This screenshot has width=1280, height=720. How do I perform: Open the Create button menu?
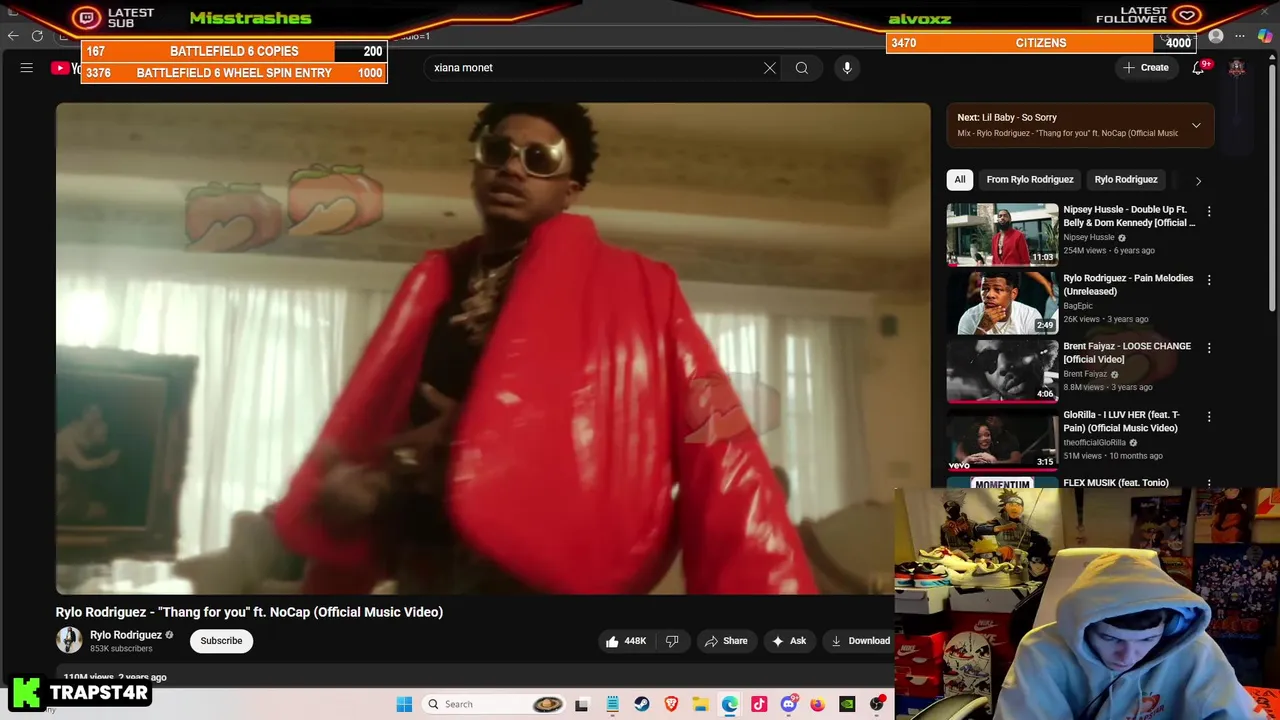point(1146,68)
